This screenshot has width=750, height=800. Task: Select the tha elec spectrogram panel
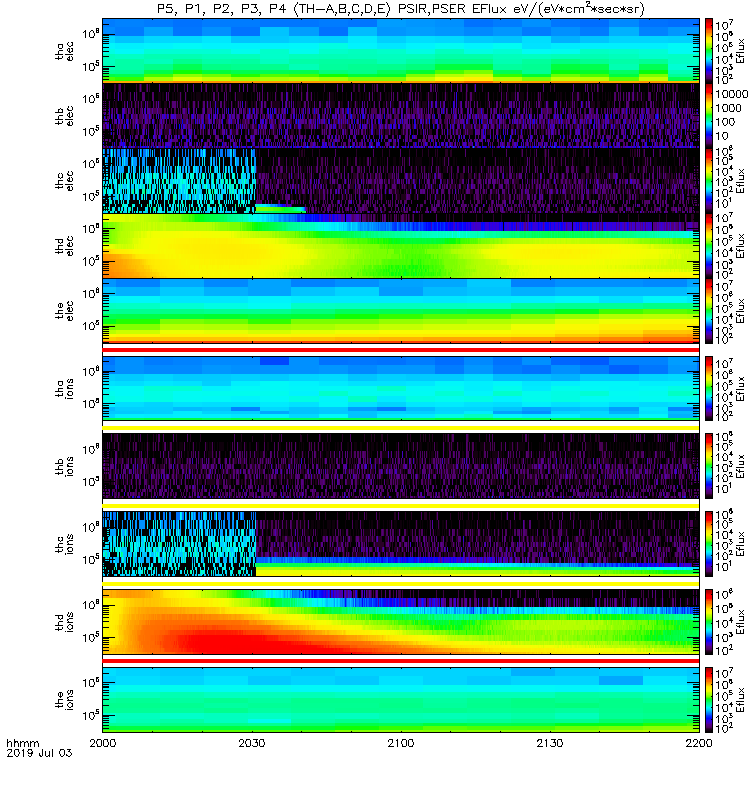(x=401, y=51)
